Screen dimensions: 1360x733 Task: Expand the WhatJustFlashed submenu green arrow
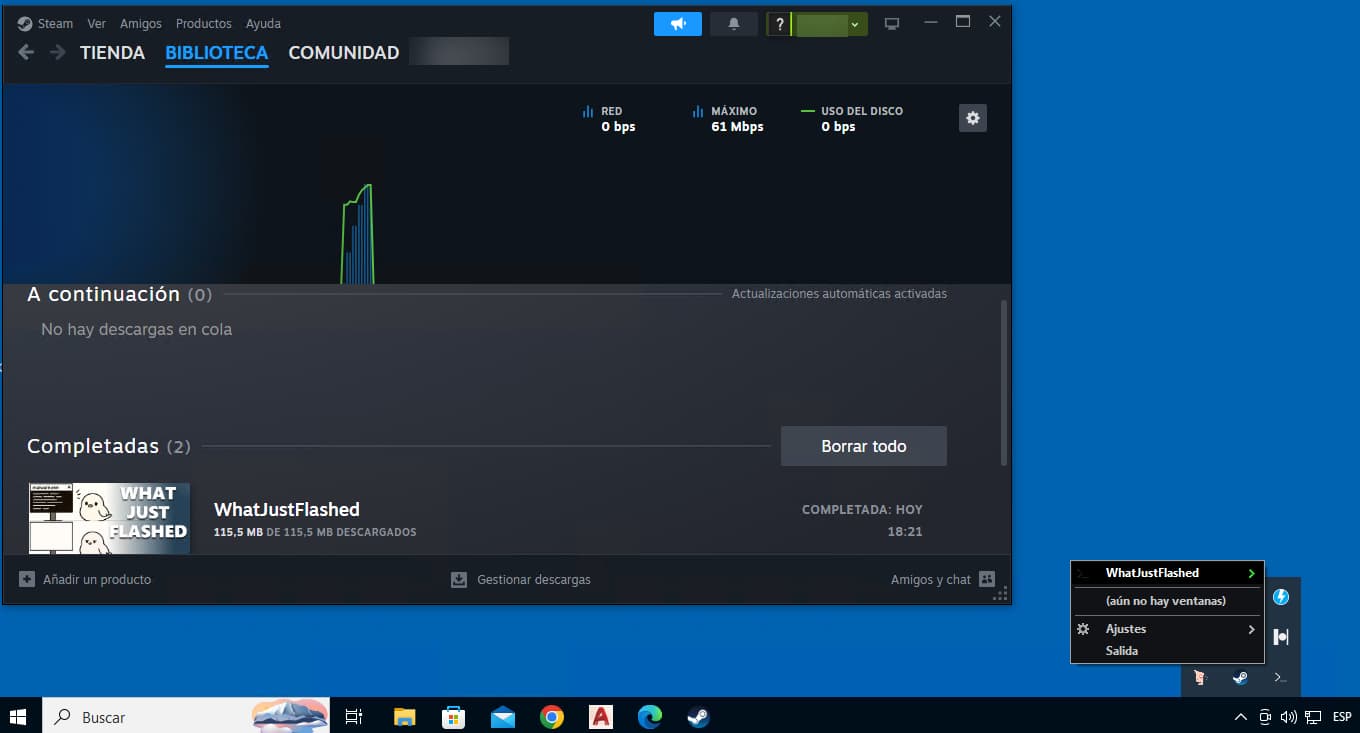1251,573
